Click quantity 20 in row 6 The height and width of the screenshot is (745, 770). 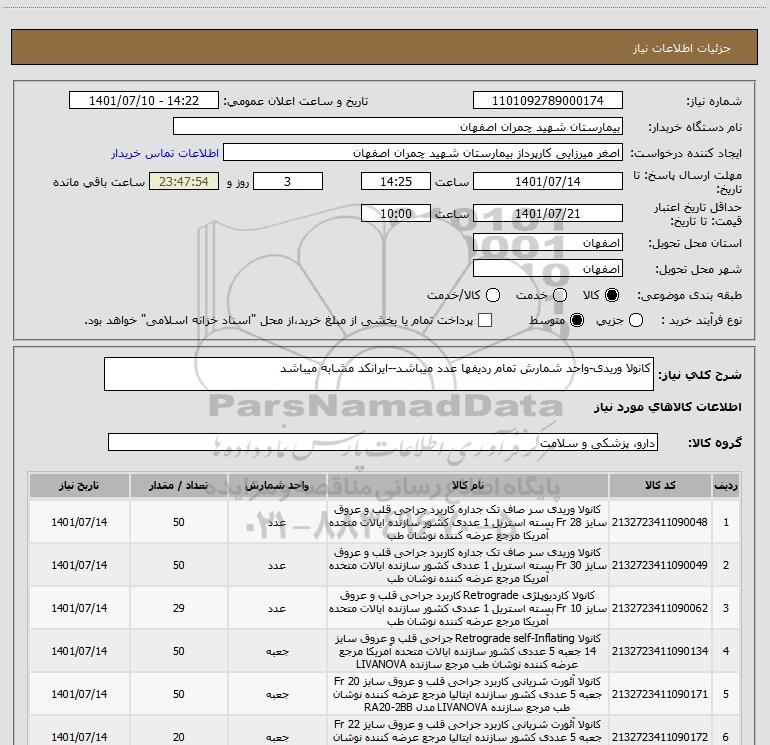(x=179, y=737)
